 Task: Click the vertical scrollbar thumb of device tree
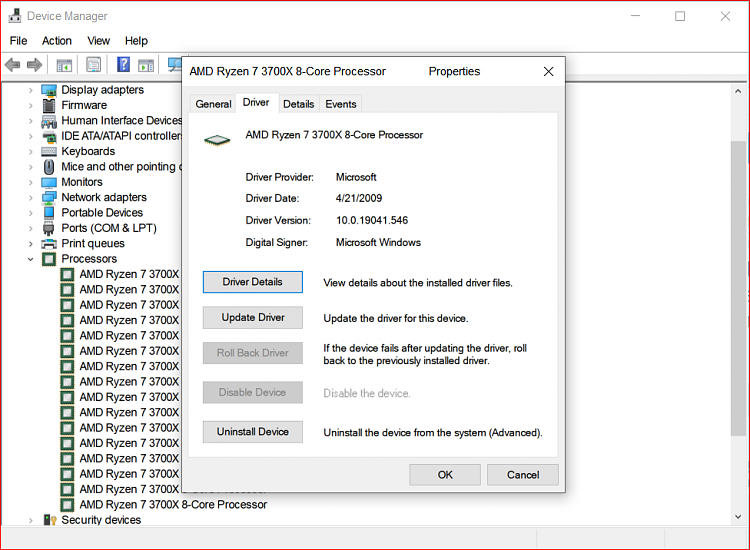point(738,288)
